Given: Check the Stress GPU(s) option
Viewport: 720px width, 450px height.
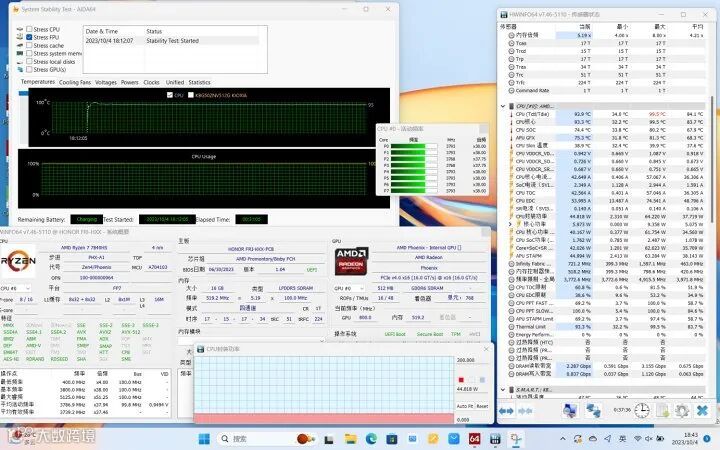Looking at the screenshot, I should [29, 69].
